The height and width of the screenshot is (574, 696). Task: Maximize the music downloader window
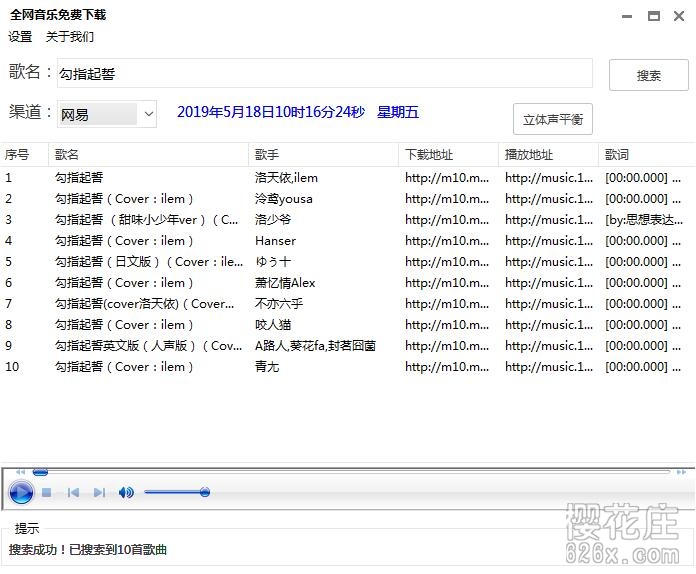(653, 16)
